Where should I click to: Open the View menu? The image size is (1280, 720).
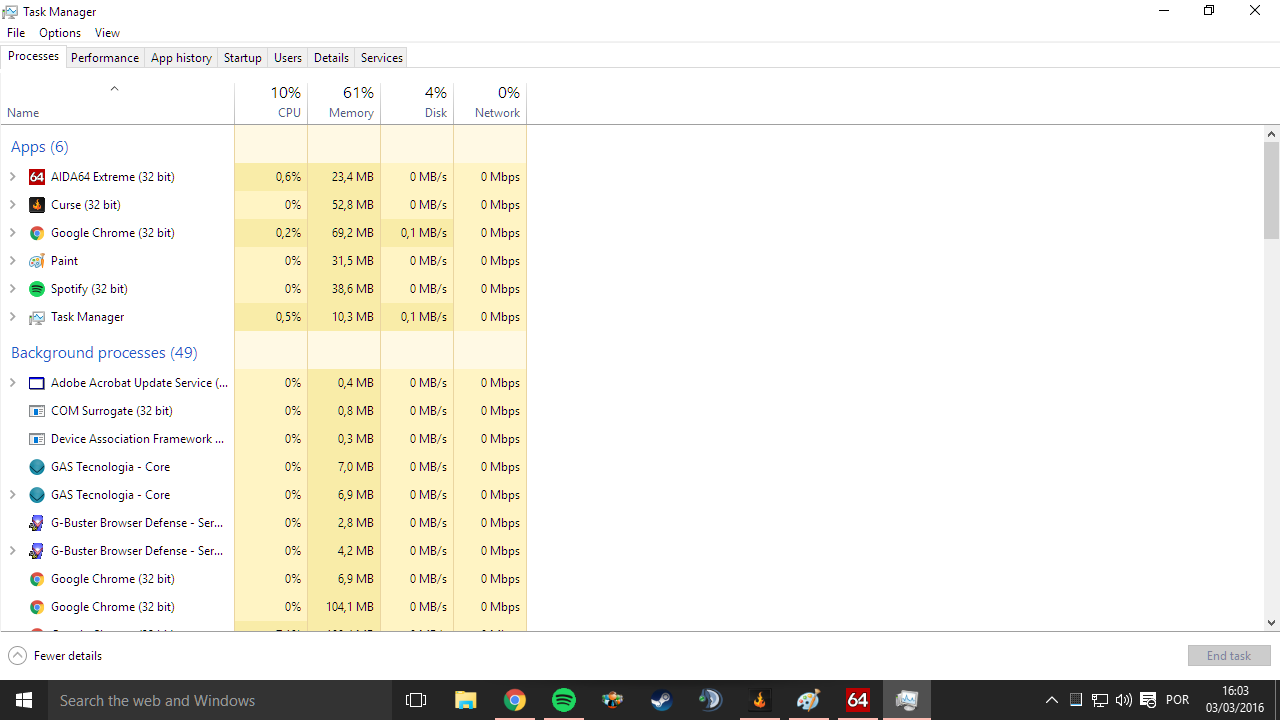(x=107, y=33)
